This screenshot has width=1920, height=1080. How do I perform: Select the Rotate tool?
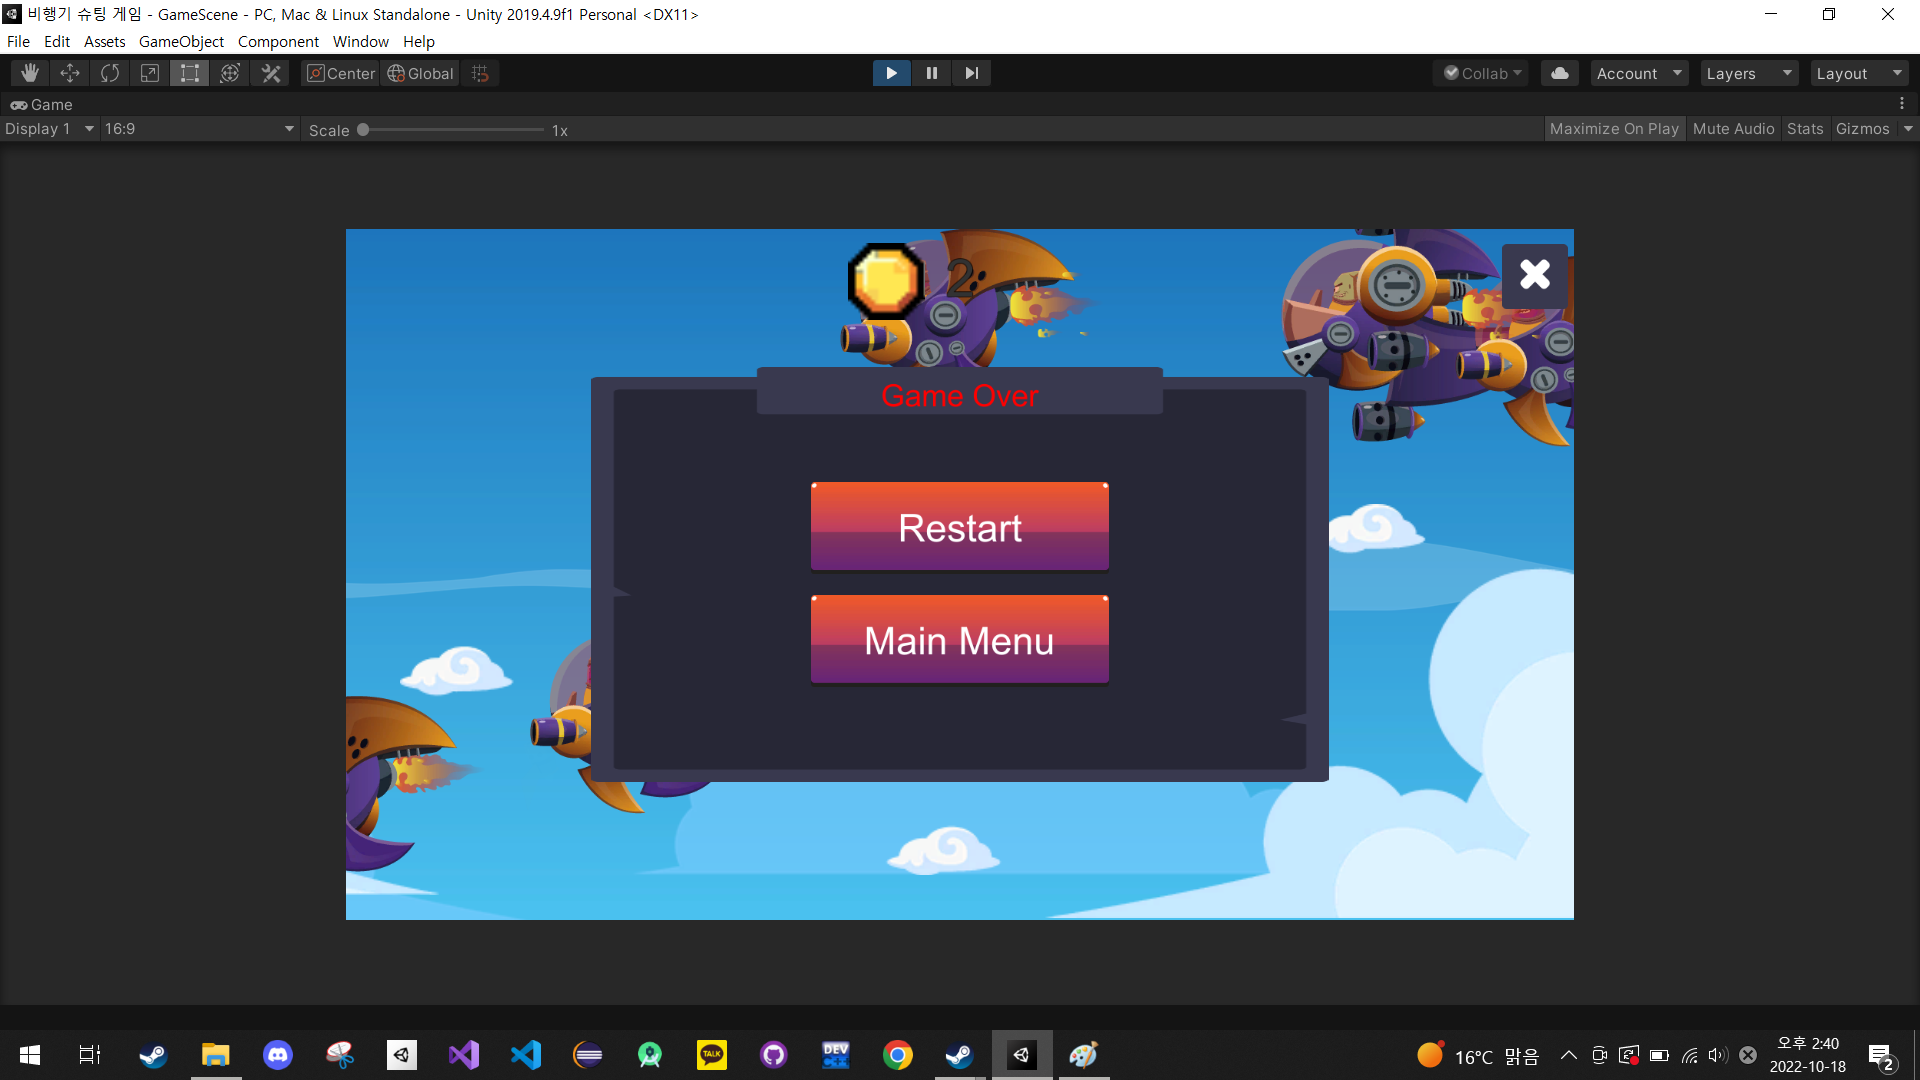click(x=109, y=72)
